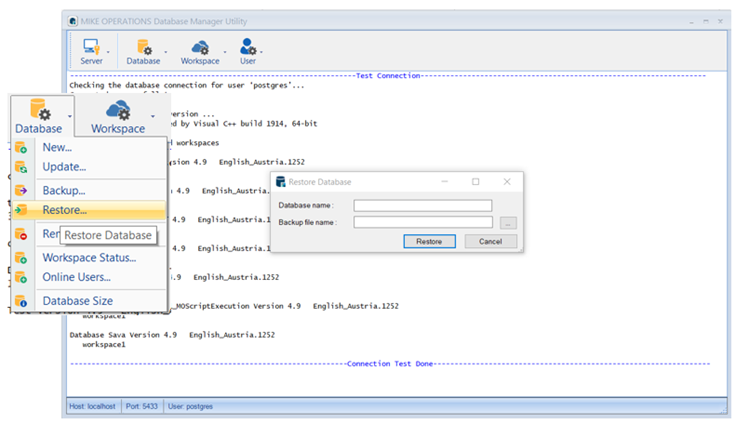The width and height of the screenshot is (736, 424).
Task: Click the small Workspace cloud icon in the toolbar
Action: 200,47
